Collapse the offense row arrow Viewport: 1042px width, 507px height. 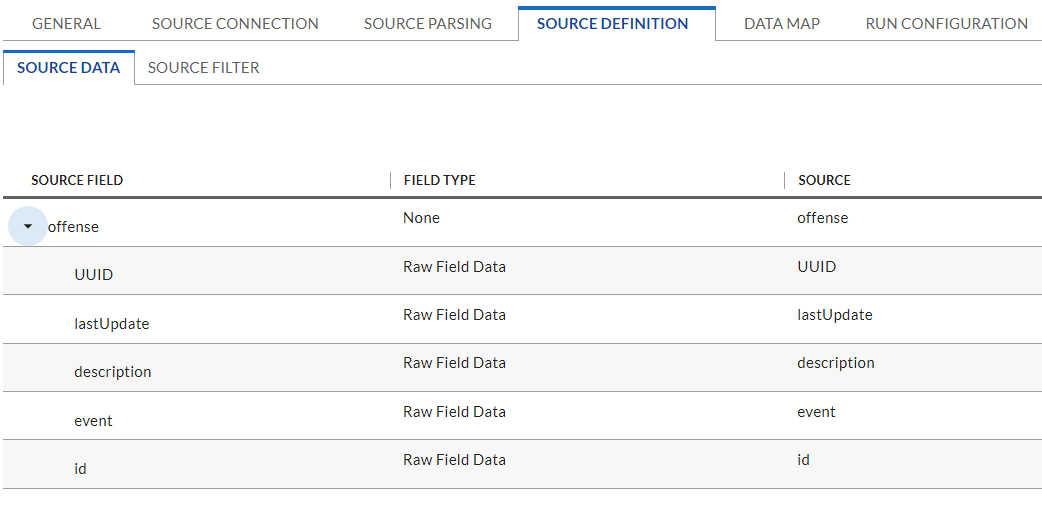[x=28, y=226]
